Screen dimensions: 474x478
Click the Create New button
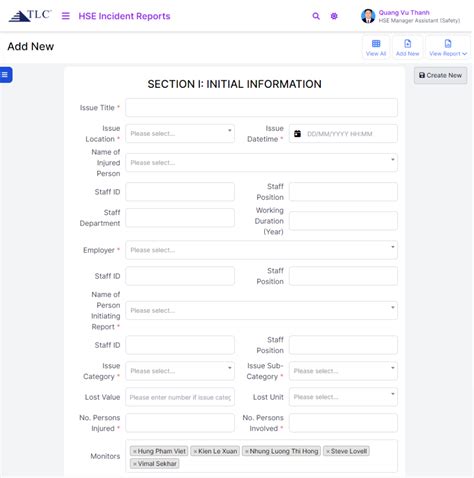[x=440, y=75]
